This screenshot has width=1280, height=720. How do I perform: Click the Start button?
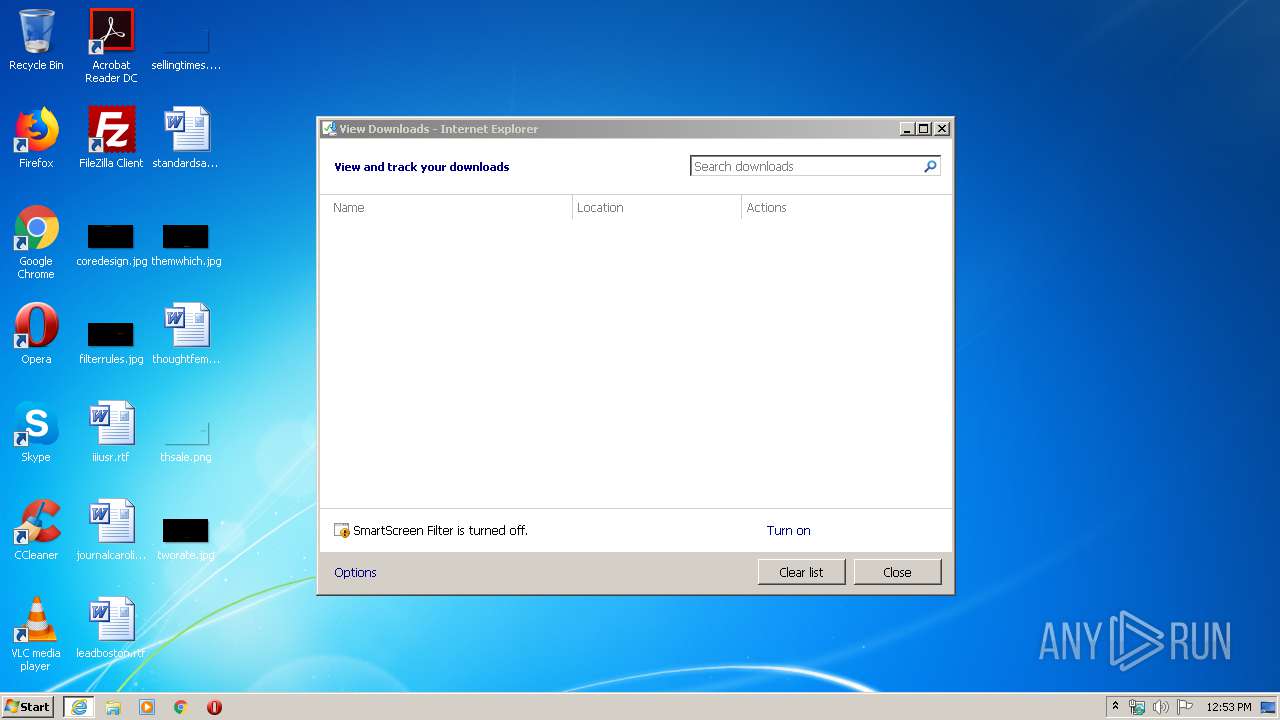(x=28, y=707)
